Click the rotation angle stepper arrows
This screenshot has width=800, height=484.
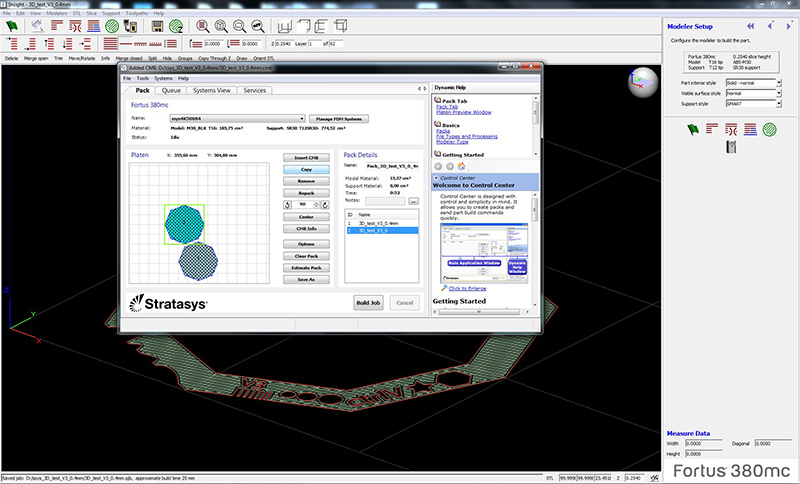coord(316,205)
